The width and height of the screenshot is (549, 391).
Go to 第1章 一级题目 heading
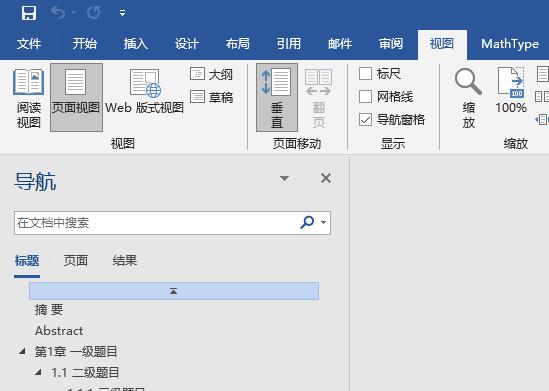coord(76,351)
